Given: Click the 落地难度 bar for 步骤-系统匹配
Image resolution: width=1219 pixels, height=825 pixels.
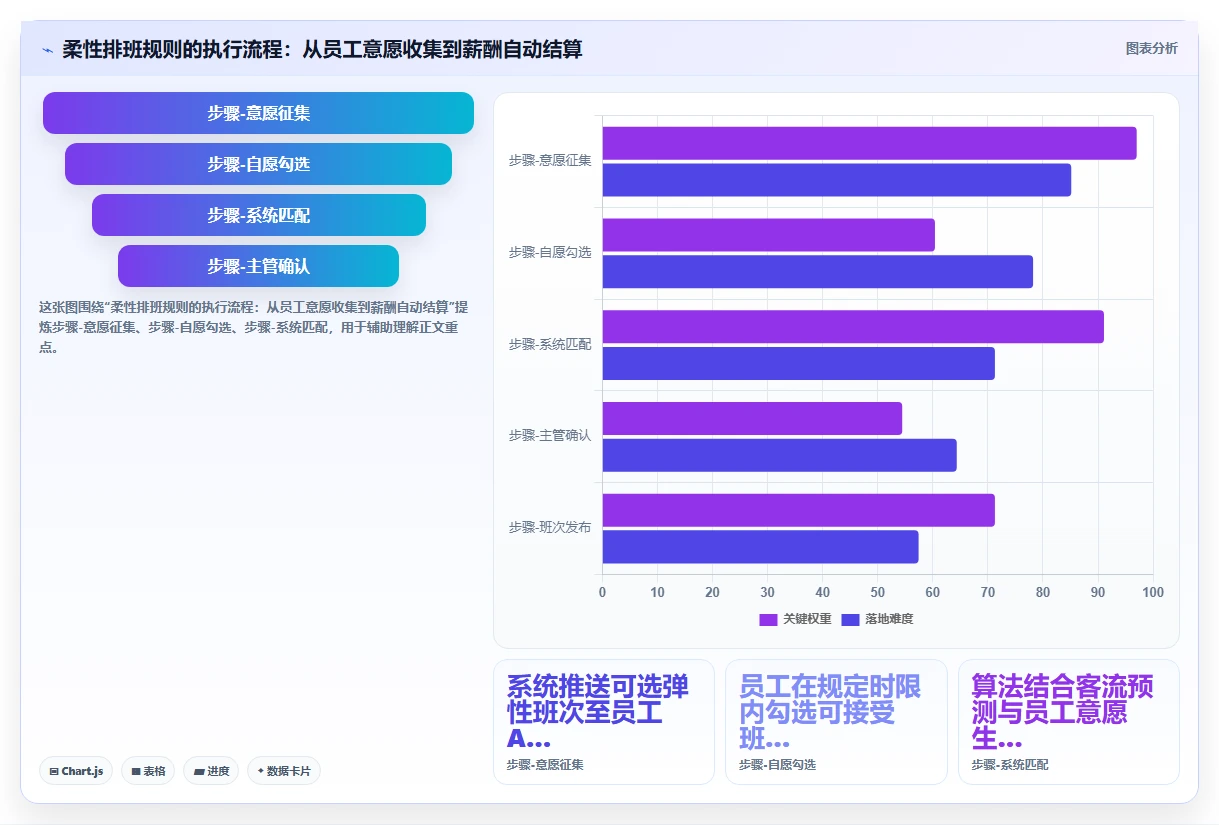Looking at the screenshot, I should 798,363.
